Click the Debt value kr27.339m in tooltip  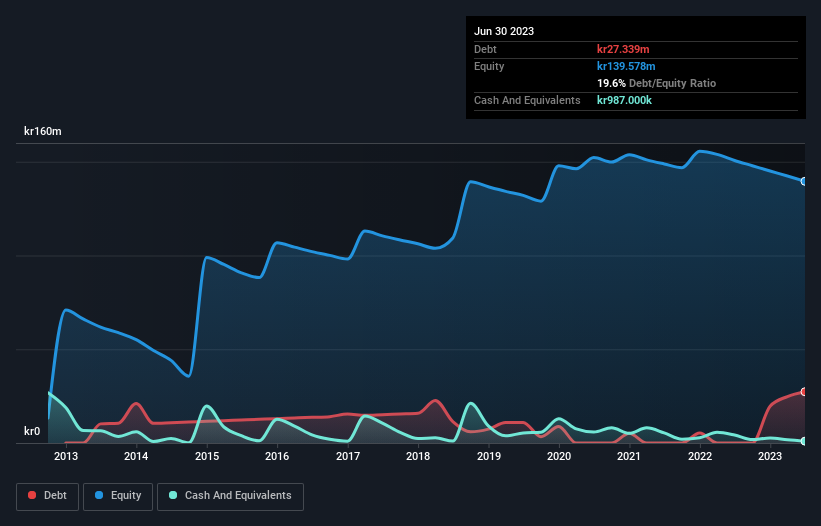click(623, 49)
